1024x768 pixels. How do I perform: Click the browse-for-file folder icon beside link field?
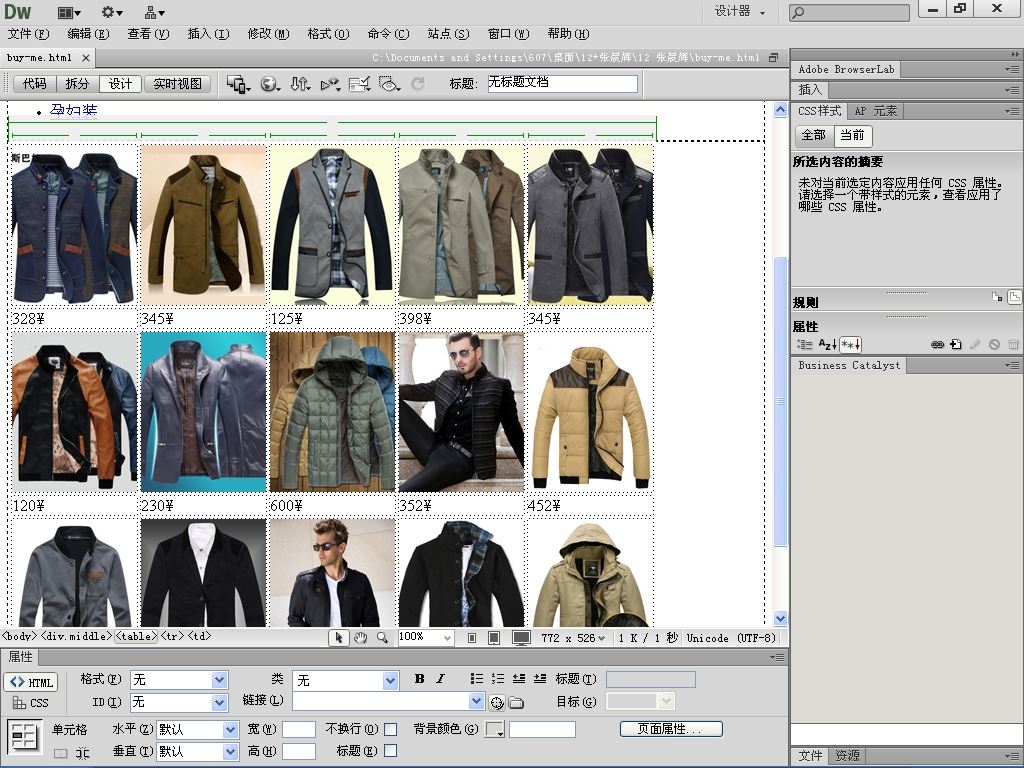516,702
